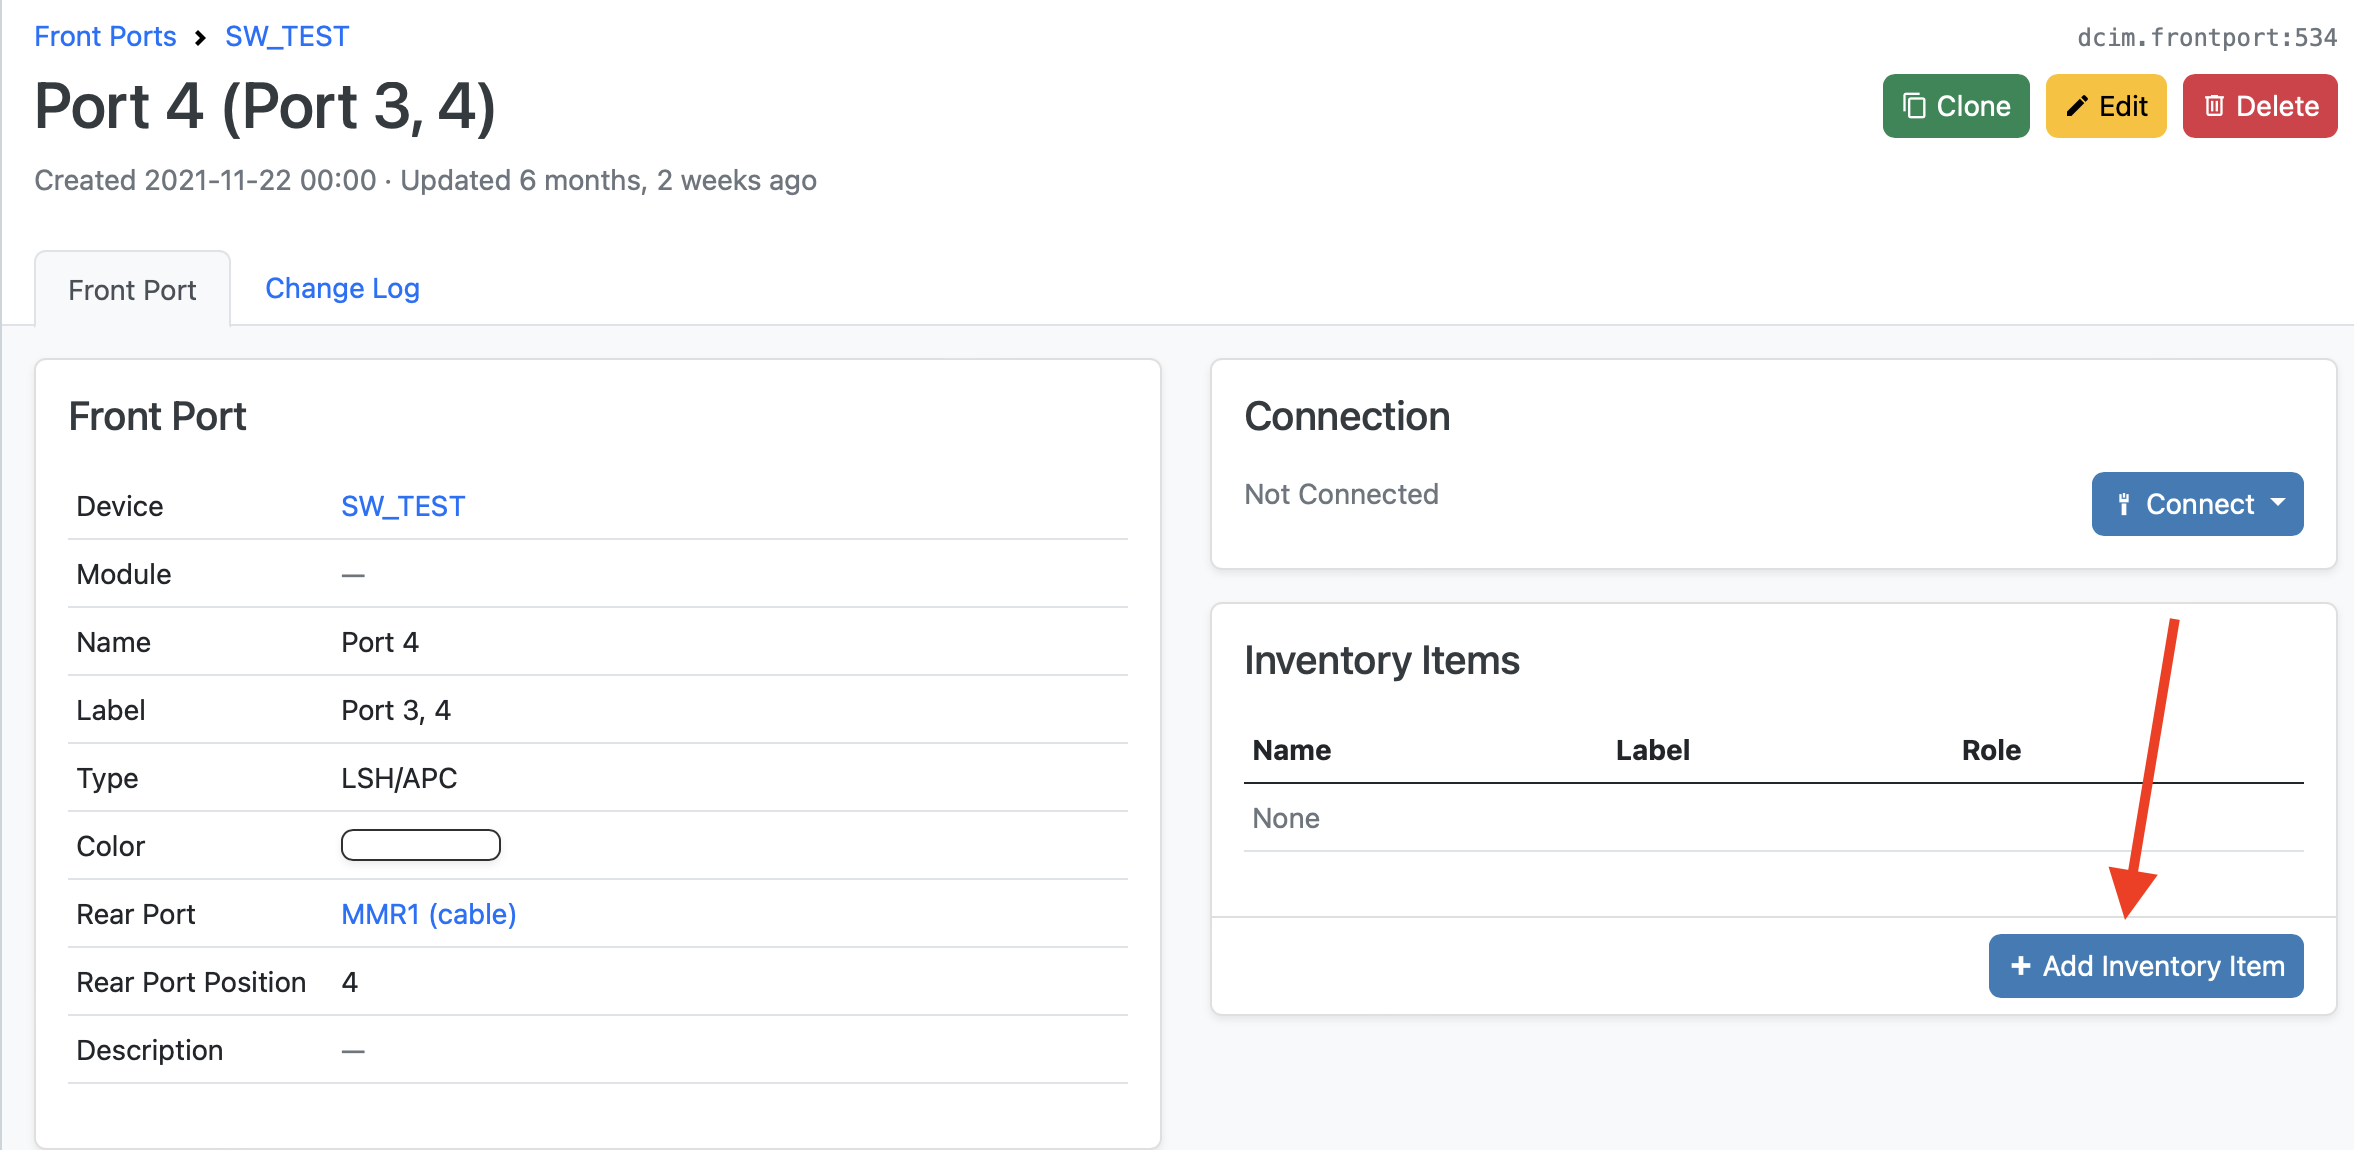
Task: Click the Edit pencil icon
Action: [2076, 106]
